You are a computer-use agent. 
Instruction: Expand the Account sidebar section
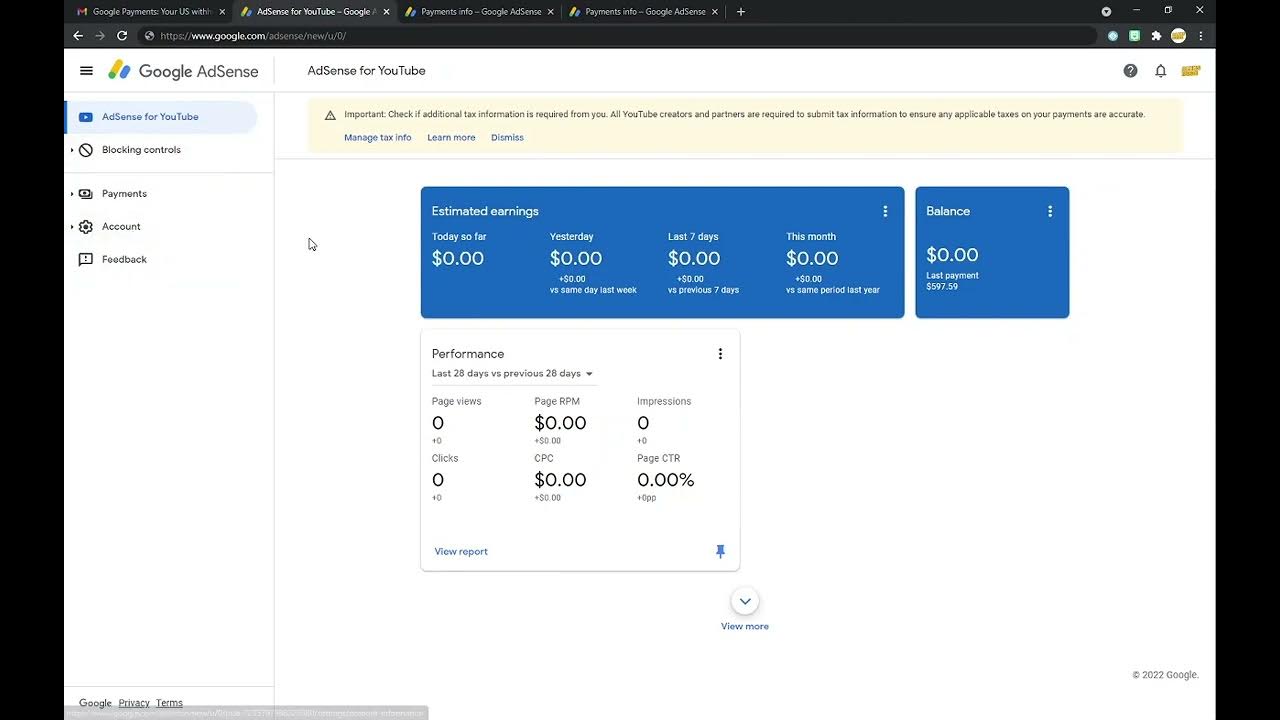(72, 227)
